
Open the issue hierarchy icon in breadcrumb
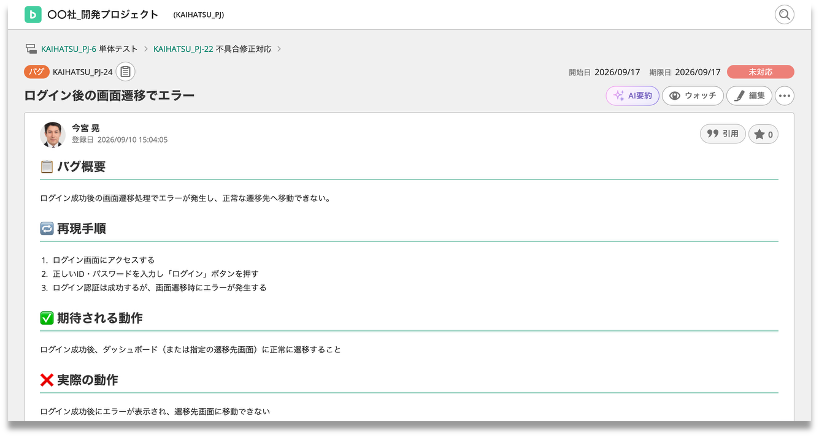click(31, 49)
